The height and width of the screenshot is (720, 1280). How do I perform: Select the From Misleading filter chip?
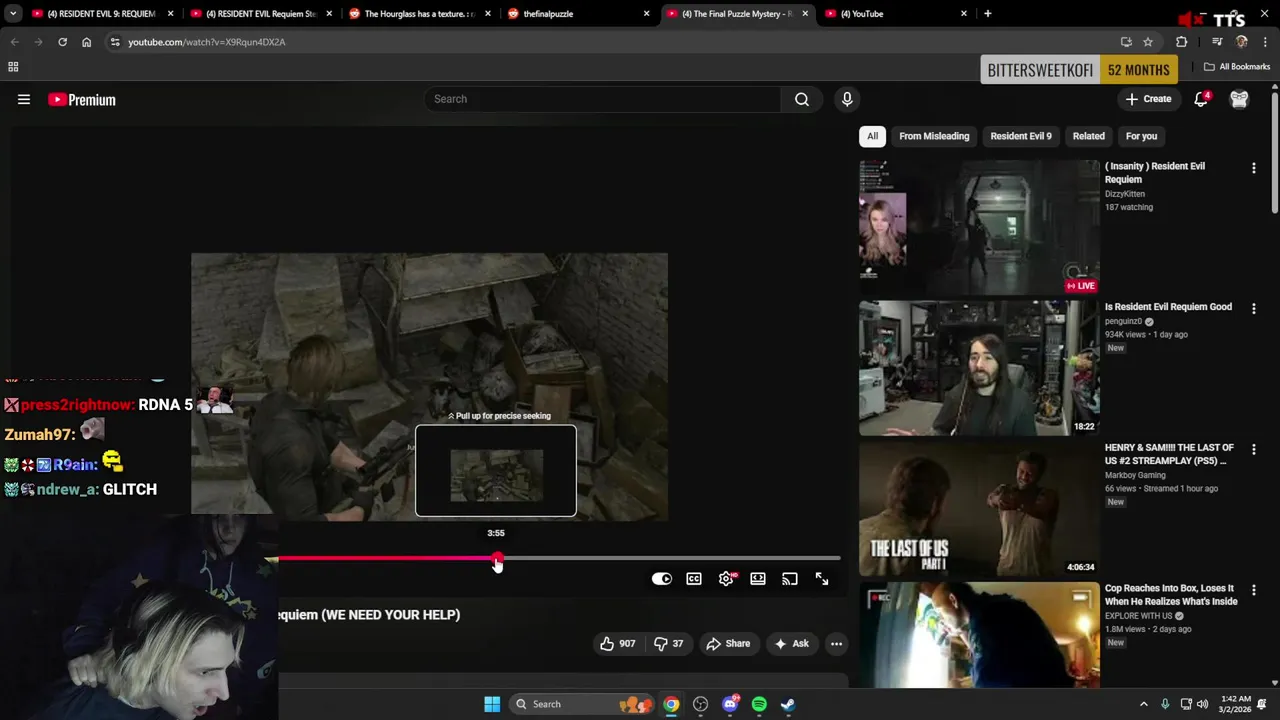point(934,136)
